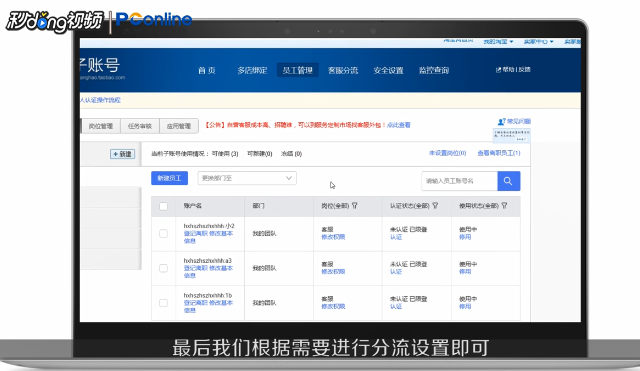This screenshot has width=640, height=371.
Task: Click 修改权限 in the fxhszhszhxhhh:小2 row
Action: click(x=333, y=237)
